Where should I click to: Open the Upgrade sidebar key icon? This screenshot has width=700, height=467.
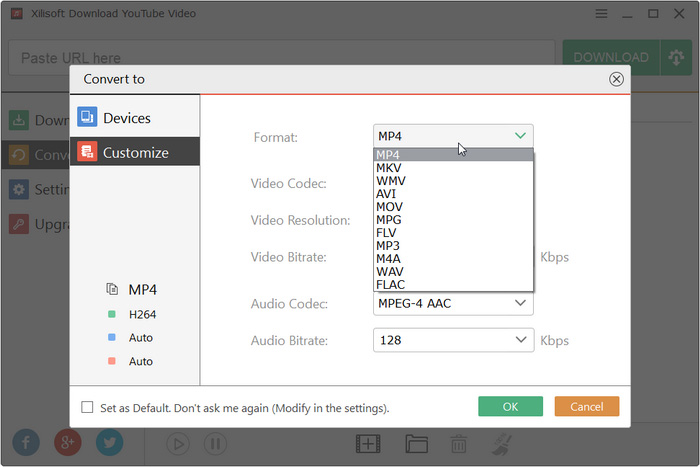pyautogui.click(x=19, y=224)
